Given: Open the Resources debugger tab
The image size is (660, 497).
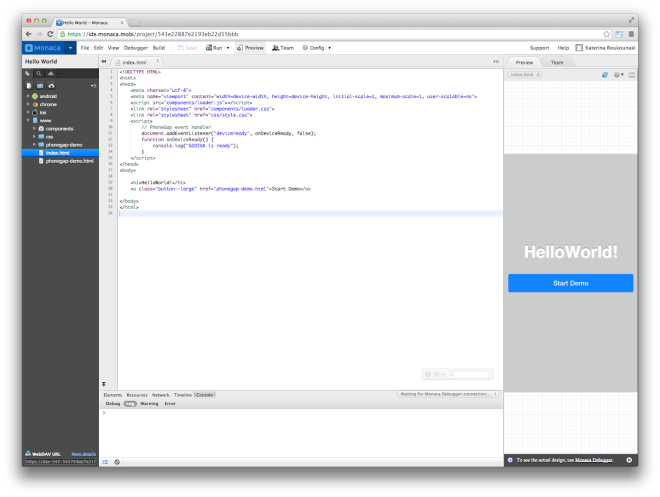Looking at the screenshot, I should (137, 395).
